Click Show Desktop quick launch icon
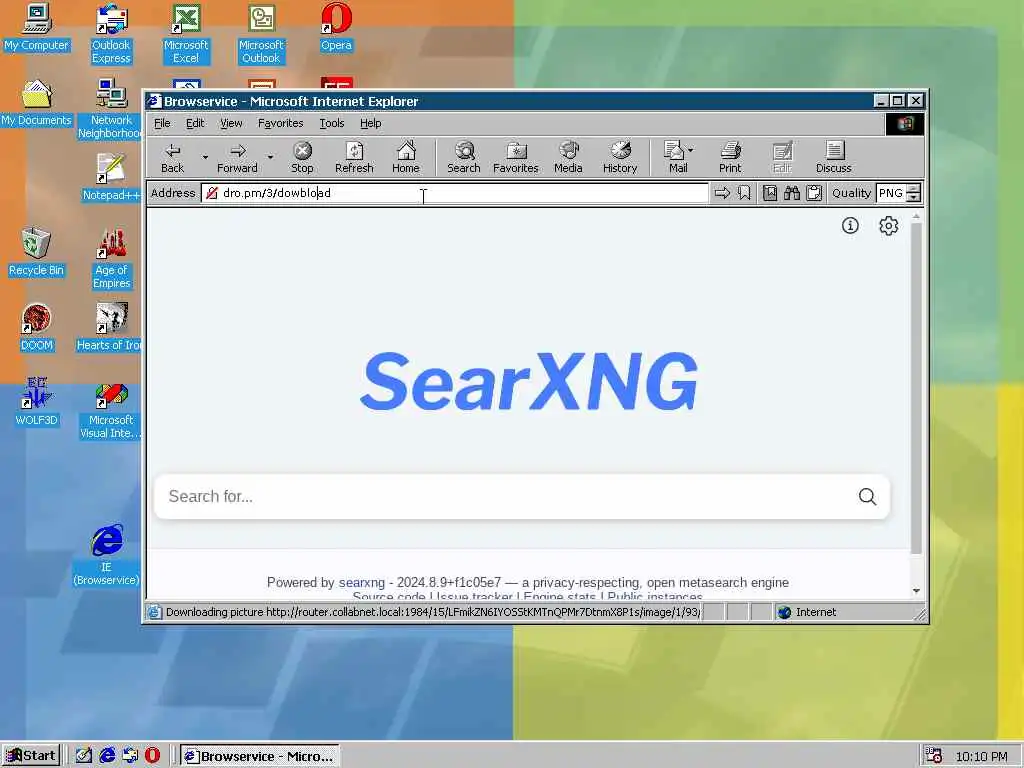 [x=84, y=756]
